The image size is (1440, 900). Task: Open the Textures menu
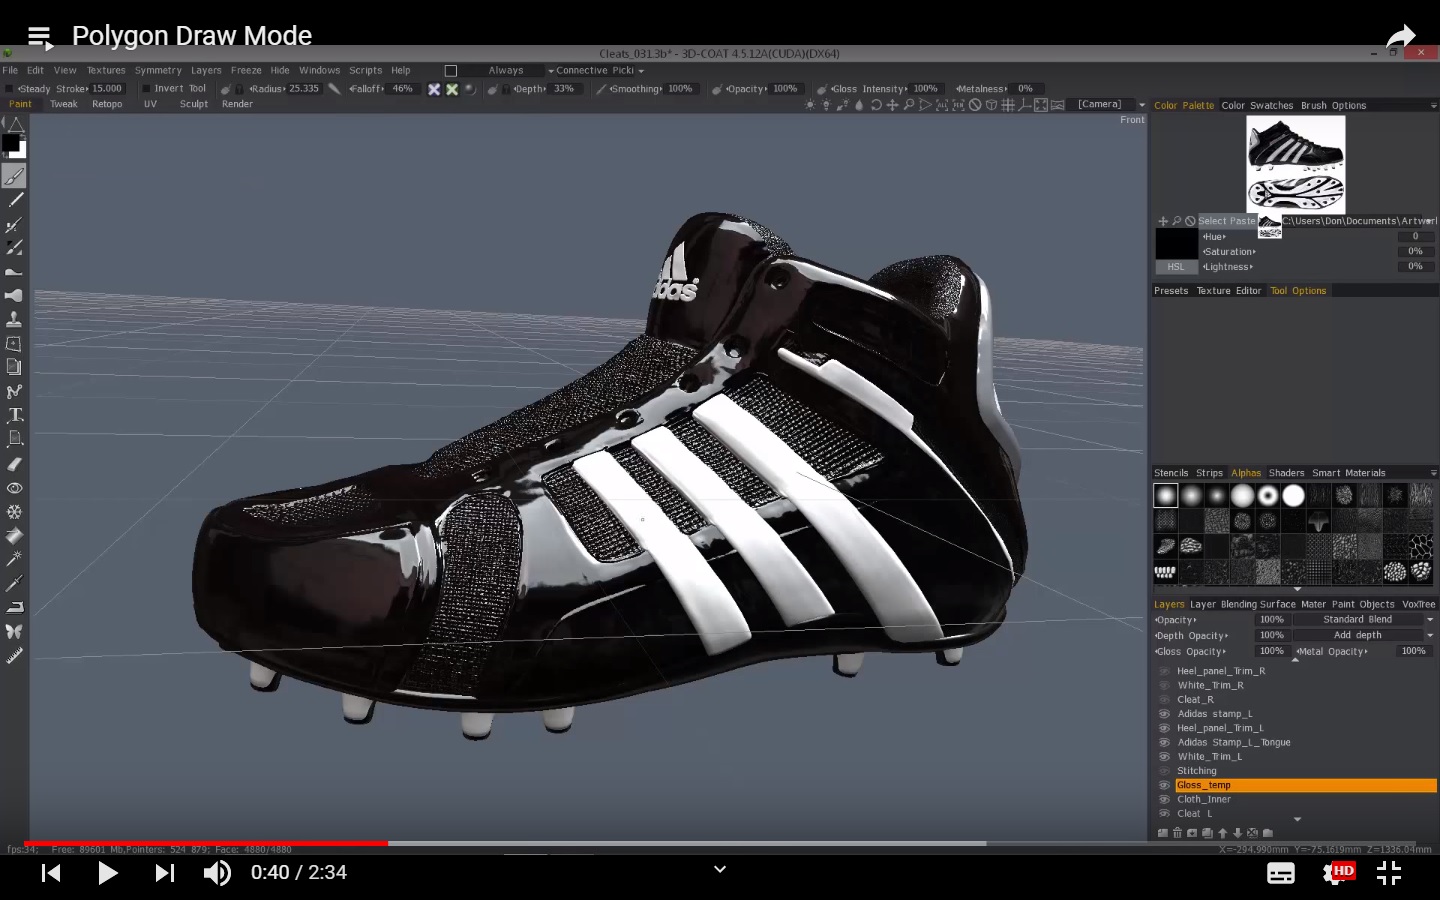[x=106, y=71]
